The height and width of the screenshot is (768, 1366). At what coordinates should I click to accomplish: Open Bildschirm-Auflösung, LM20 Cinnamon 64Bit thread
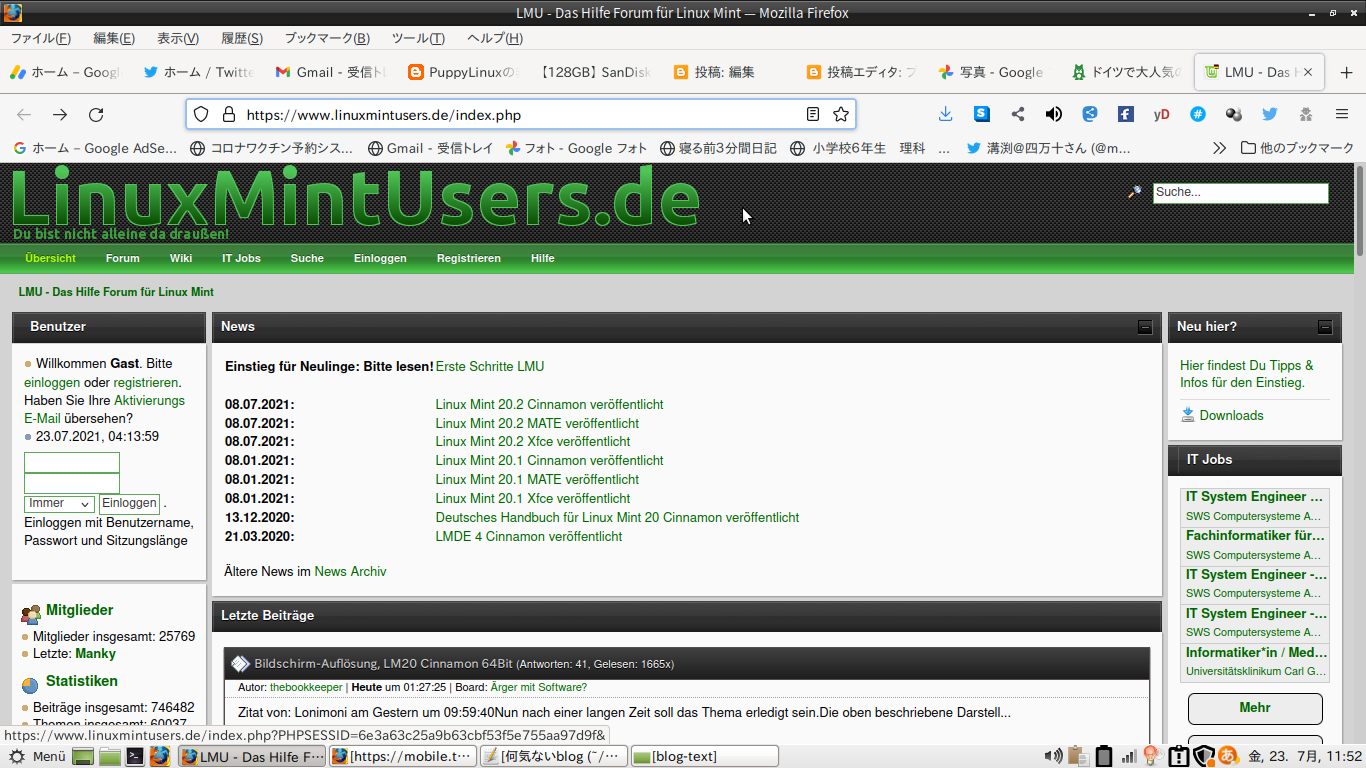[383, 664]
